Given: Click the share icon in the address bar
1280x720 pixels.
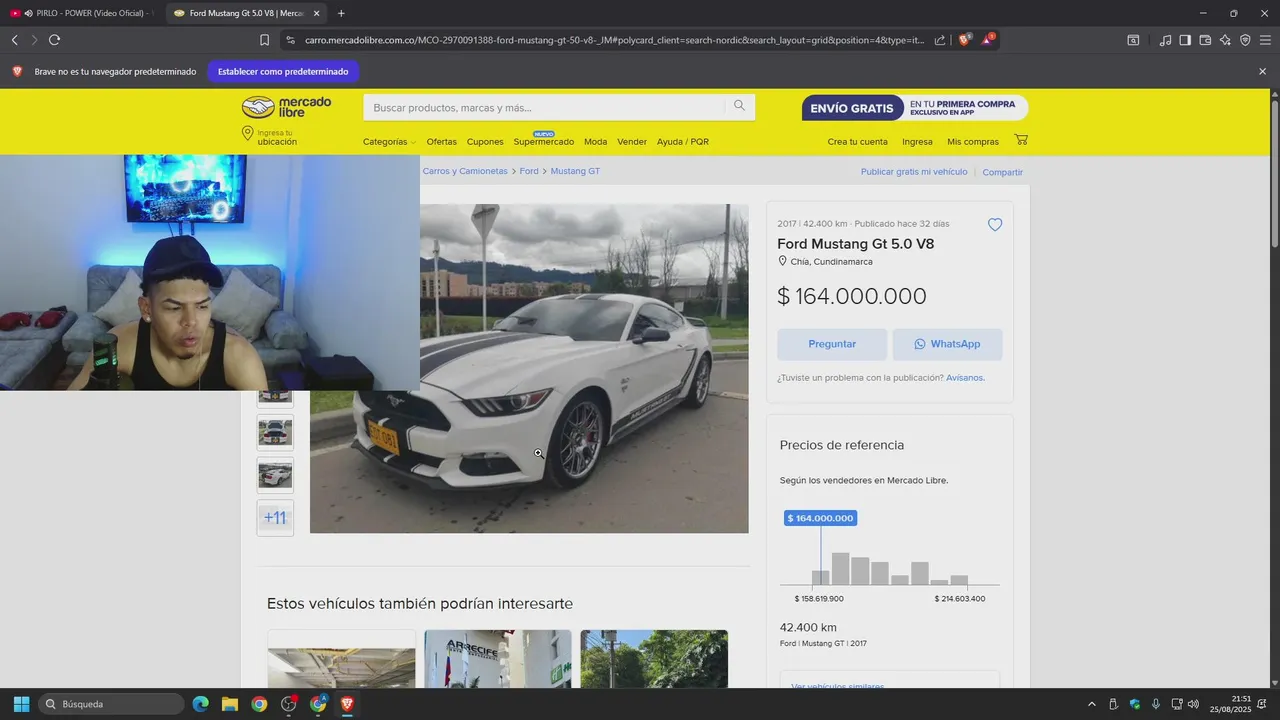Looking at the screenshot, I should (x=940, y=40).
